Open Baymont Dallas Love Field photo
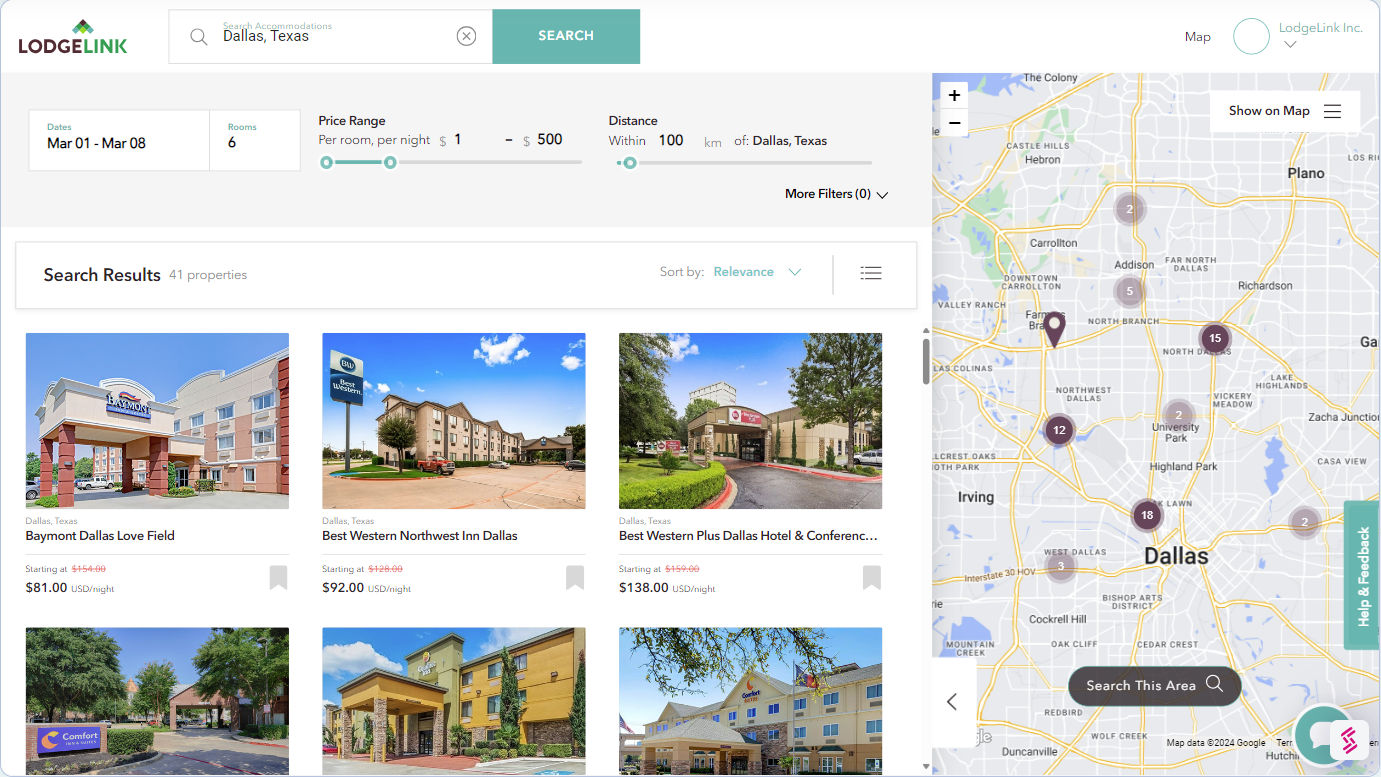This screenshot has height=777, width=1381. point(157,421)
